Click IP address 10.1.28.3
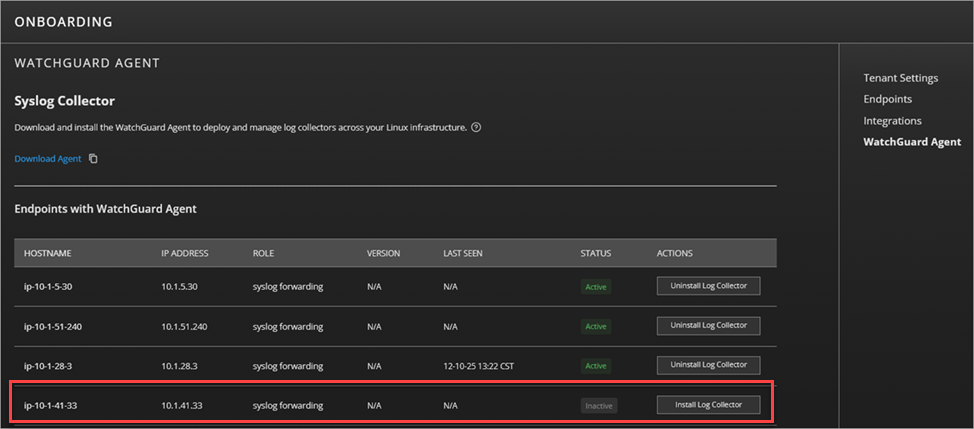Screen dimensions: 974x429 coord(180,366)
